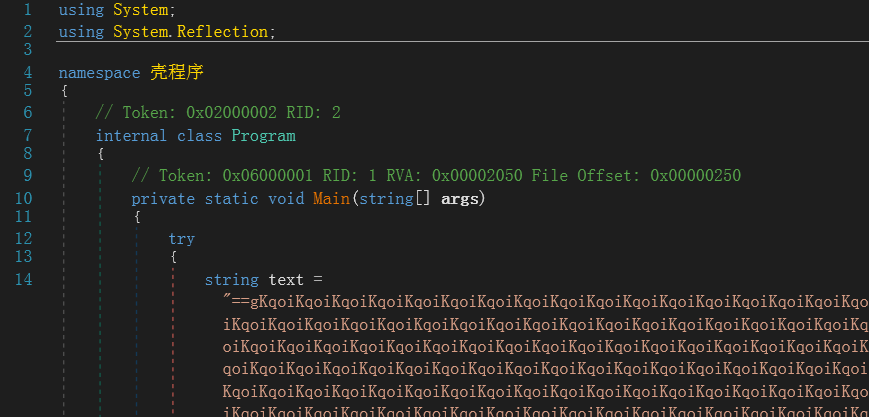Click the args parameter name
The height and width of the screenshot is (417, 869).
[x=463, y=198]
